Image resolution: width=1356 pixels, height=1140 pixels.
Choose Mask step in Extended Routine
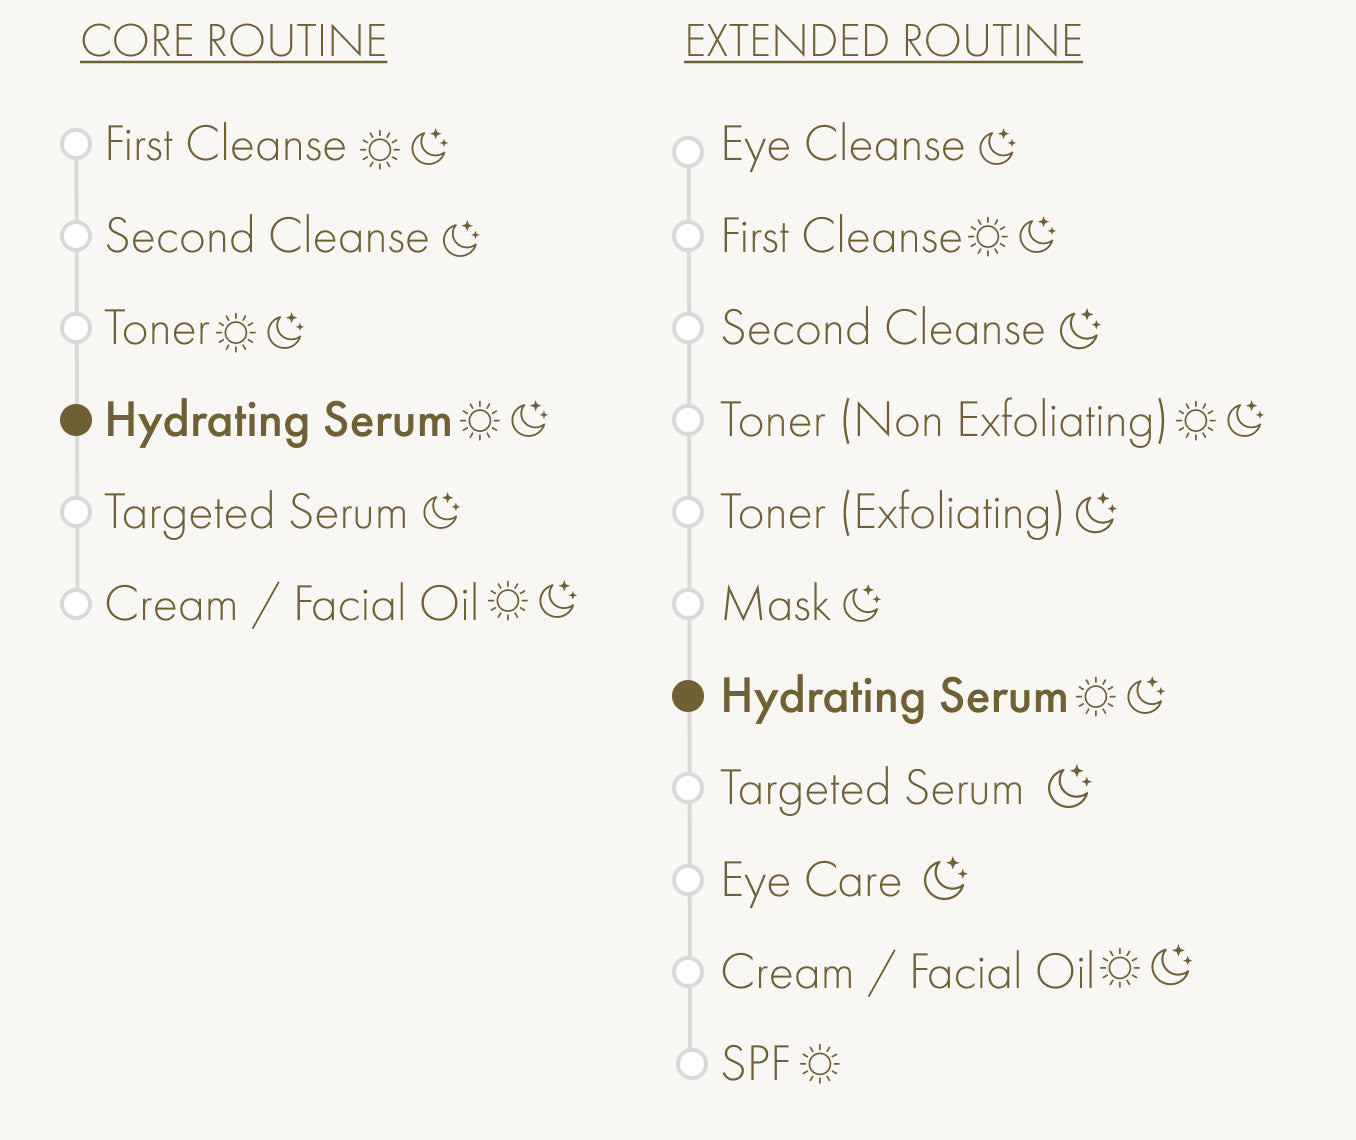click(x=776, y=604)
